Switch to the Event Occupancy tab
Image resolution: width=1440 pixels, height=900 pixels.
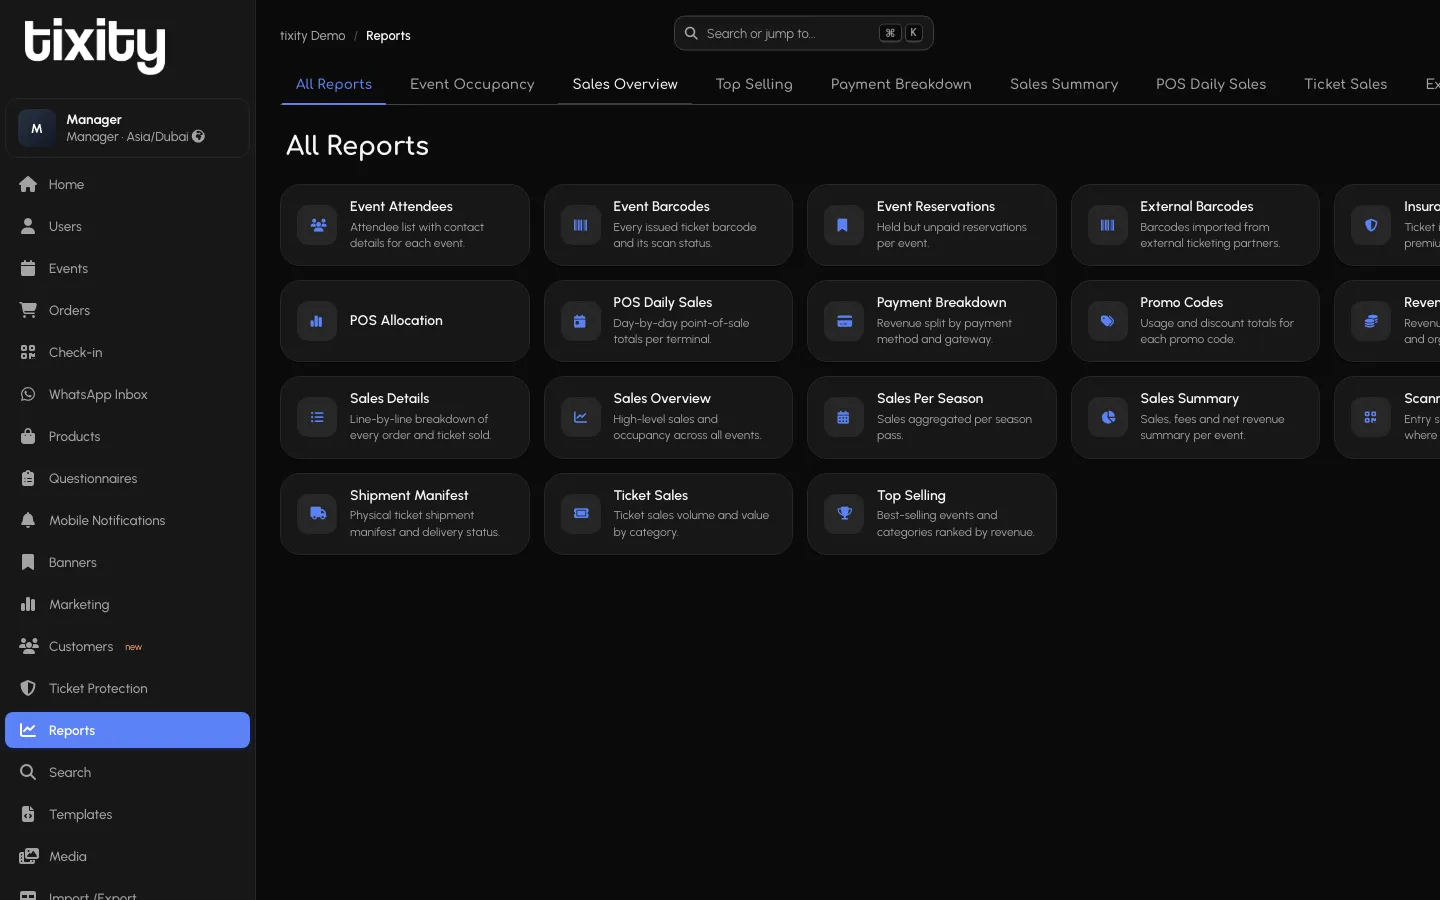click(x=472, y=84)
